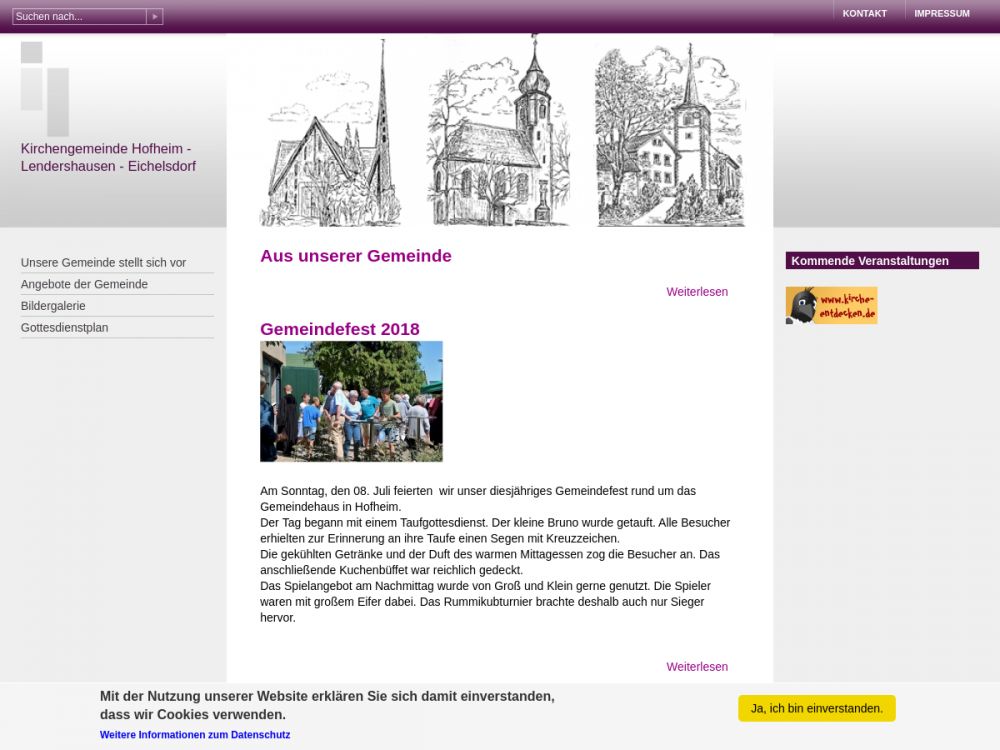
Task: Click the gray church logo in header
Action: [45, 88]
